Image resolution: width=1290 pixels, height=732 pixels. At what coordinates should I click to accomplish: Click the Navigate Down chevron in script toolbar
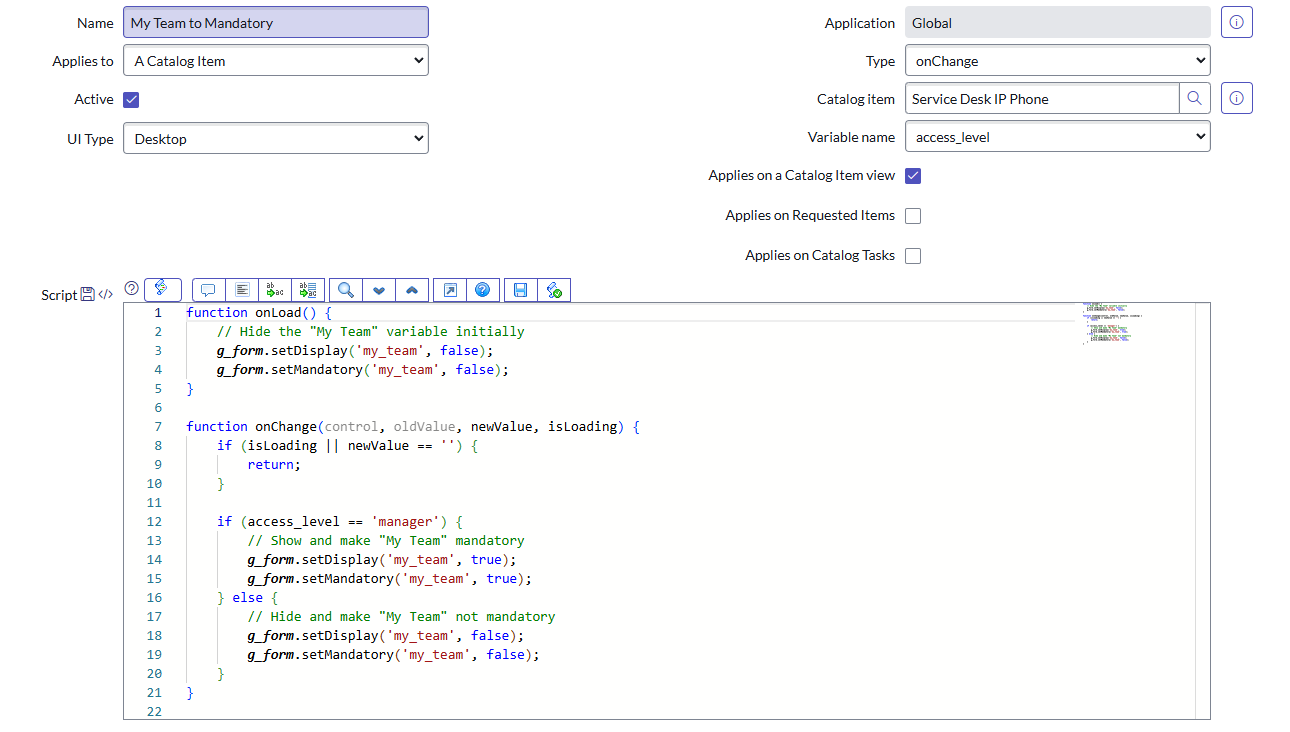point(378,289)
